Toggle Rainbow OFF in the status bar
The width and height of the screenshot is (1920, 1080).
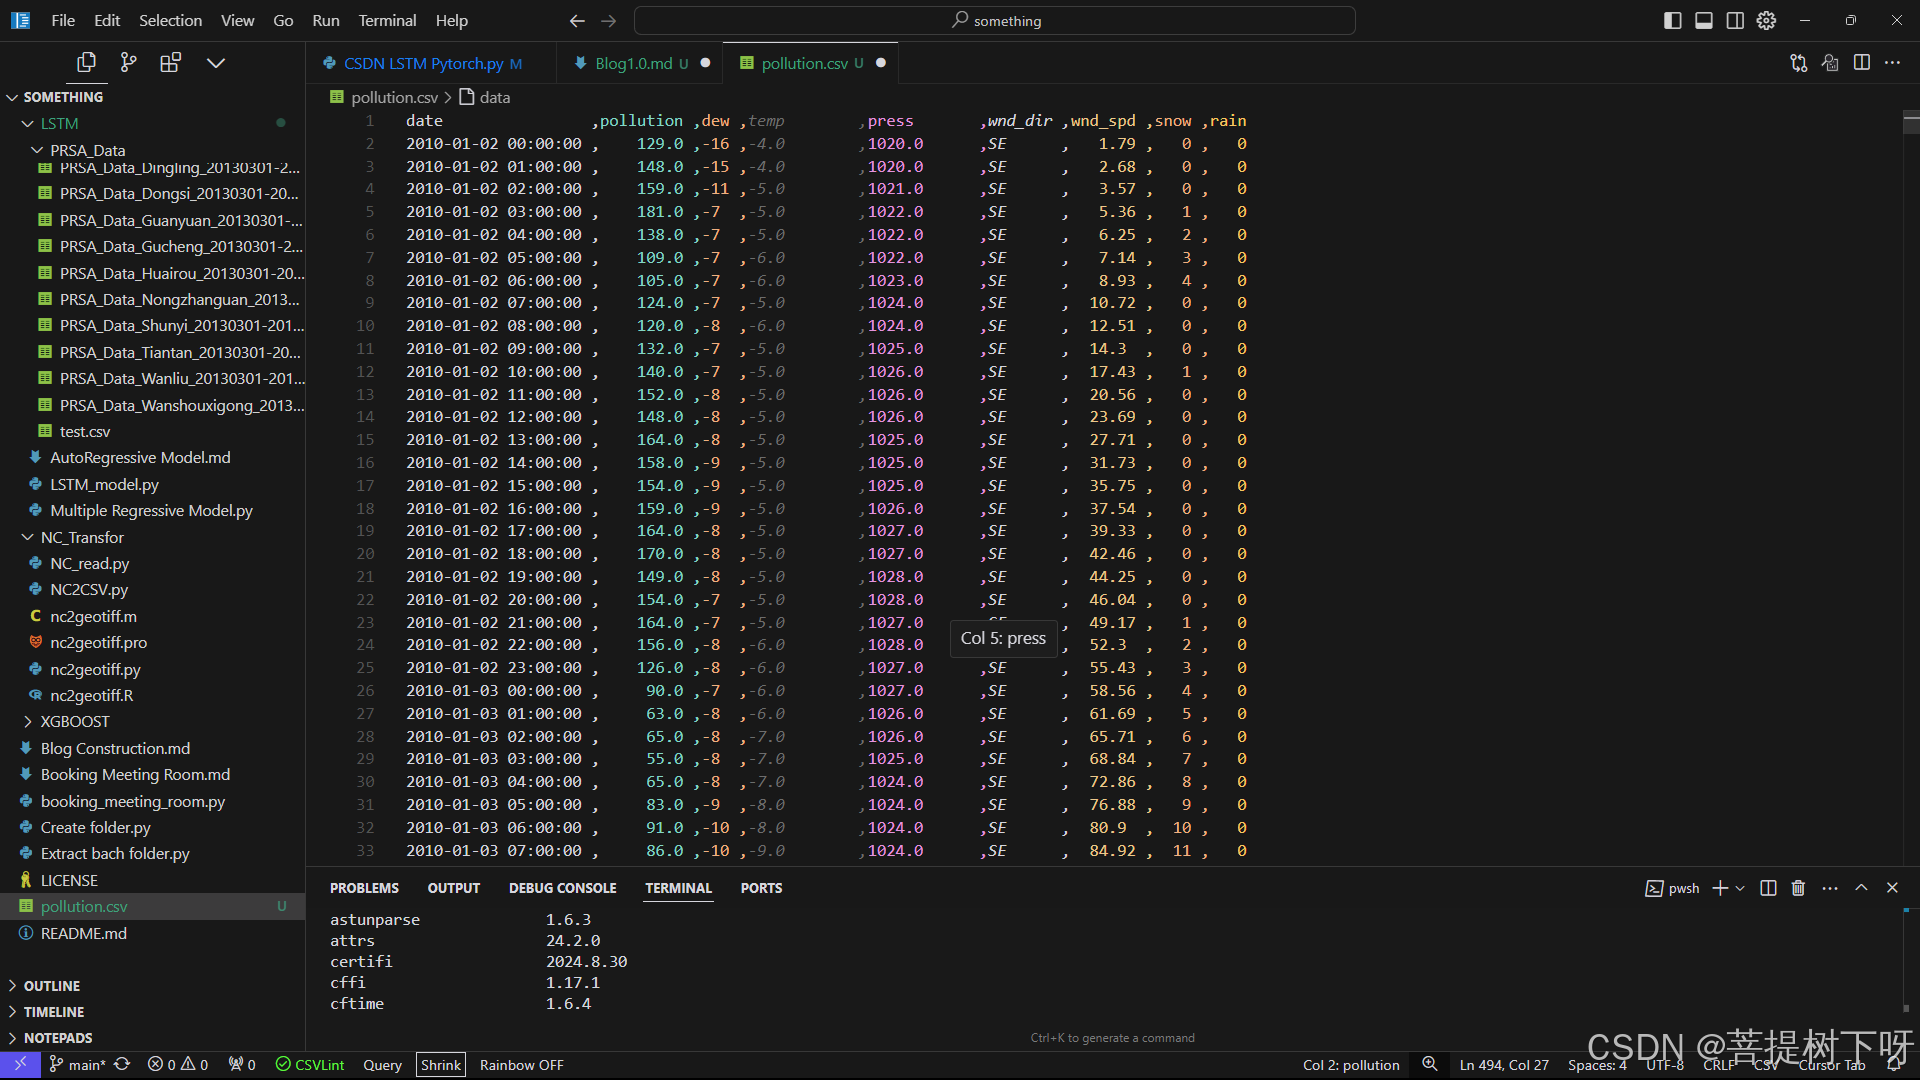(521, 1065)
